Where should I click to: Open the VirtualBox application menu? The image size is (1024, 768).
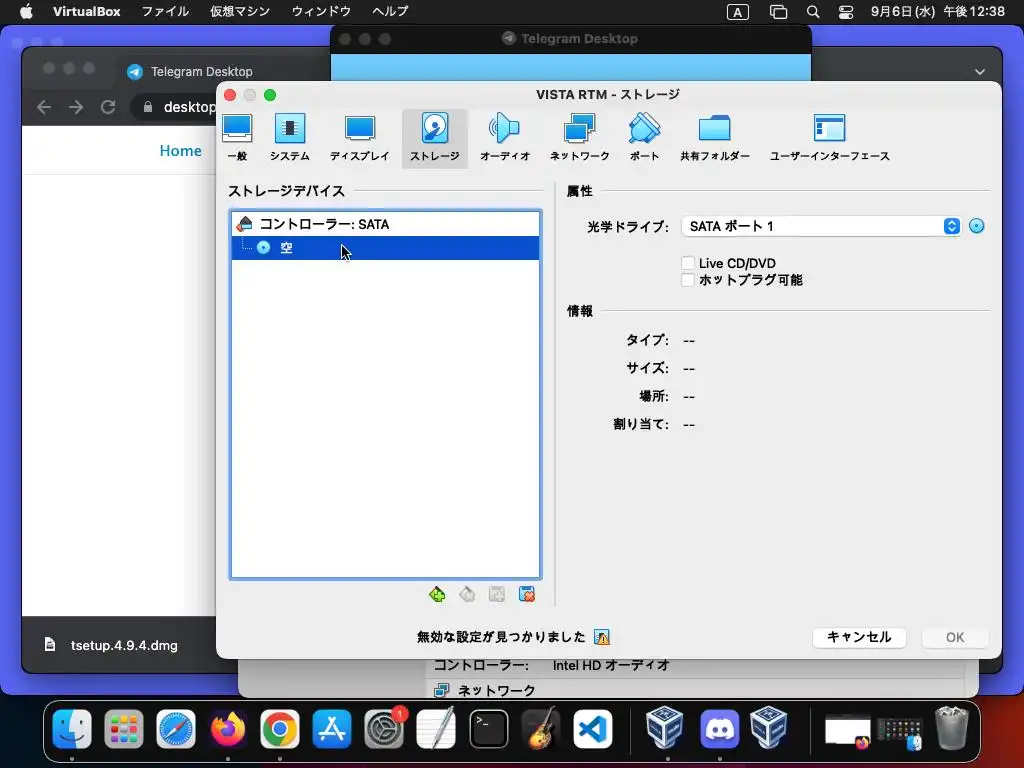coord(86,11)
